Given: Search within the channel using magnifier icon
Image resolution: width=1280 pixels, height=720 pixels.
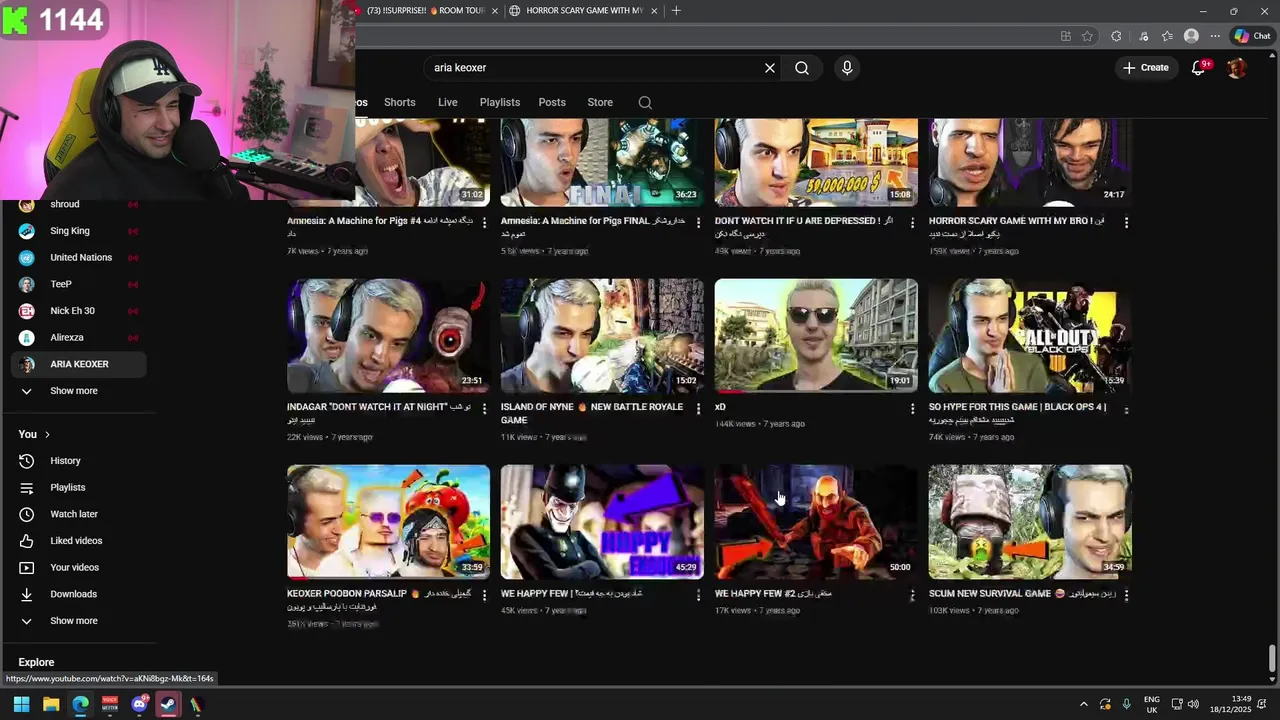Looking at the screenshot, I should 645,102.
